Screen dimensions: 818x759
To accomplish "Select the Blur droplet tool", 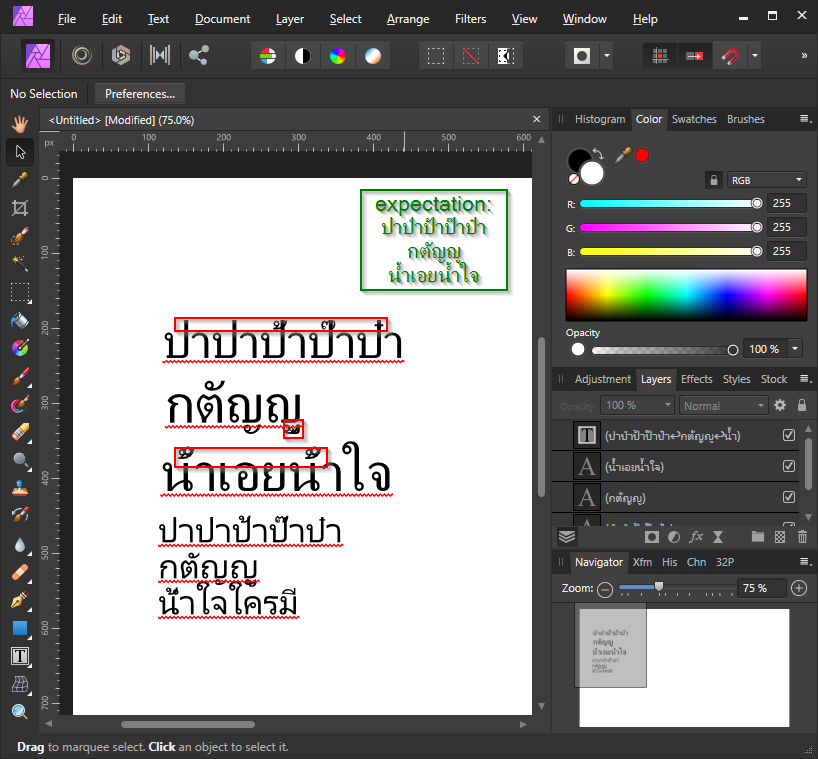I will pyautogui.click(x=20, y=545).
